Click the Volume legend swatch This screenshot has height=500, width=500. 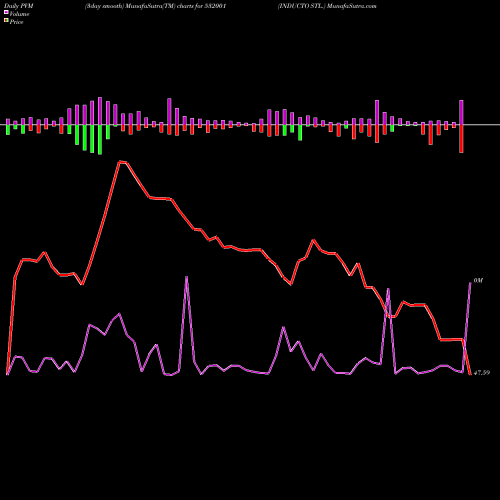(x=6, y=13)
